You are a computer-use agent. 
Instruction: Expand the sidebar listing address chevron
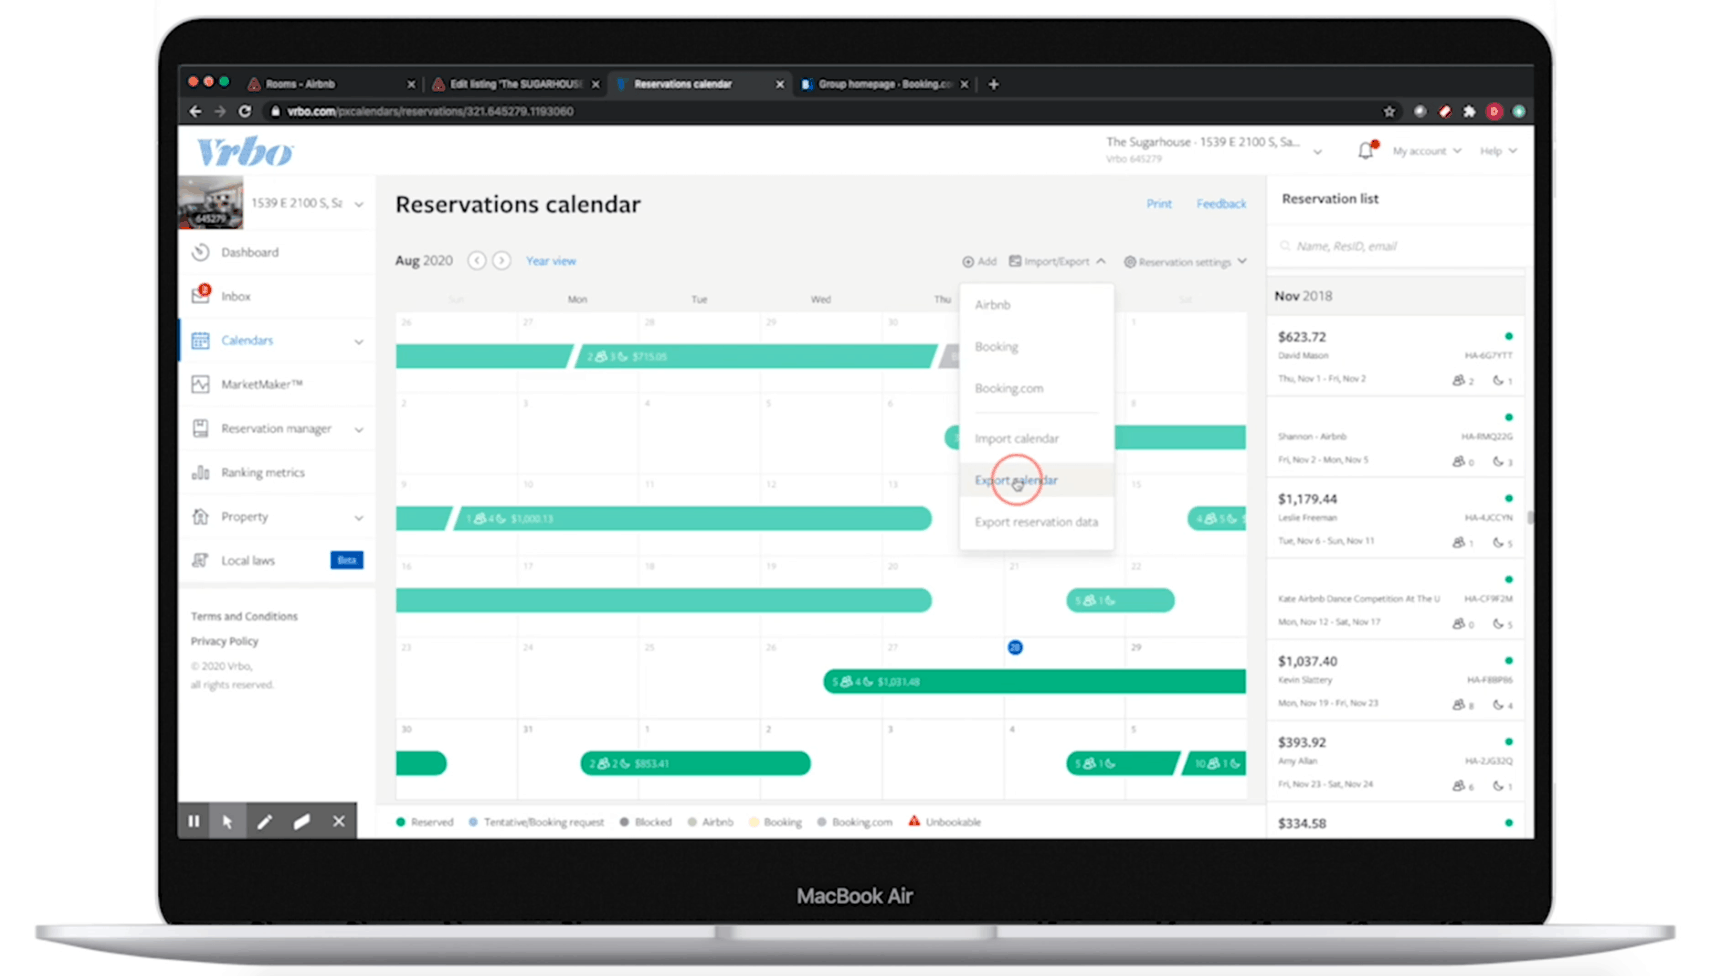359,204
